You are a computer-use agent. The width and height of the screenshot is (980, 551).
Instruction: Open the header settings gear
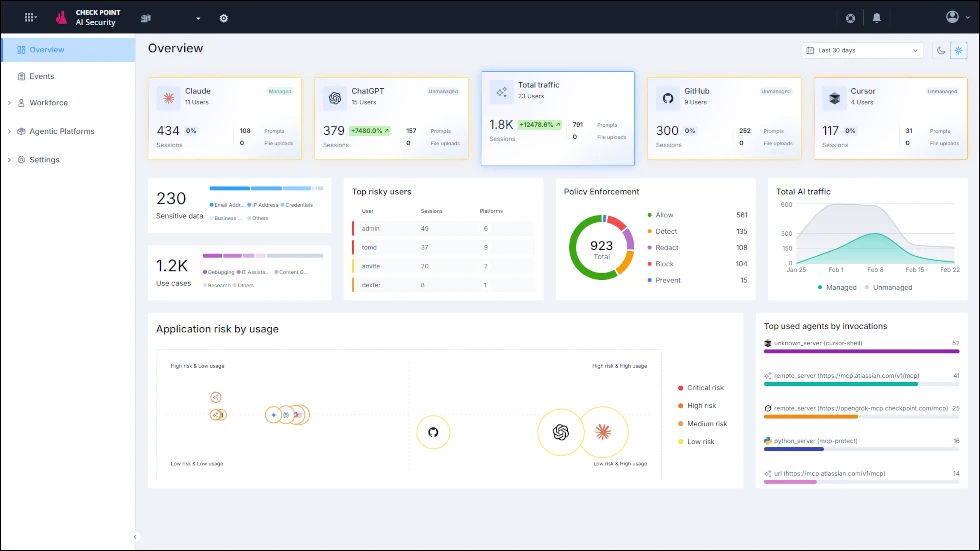[x=224, y=18]
